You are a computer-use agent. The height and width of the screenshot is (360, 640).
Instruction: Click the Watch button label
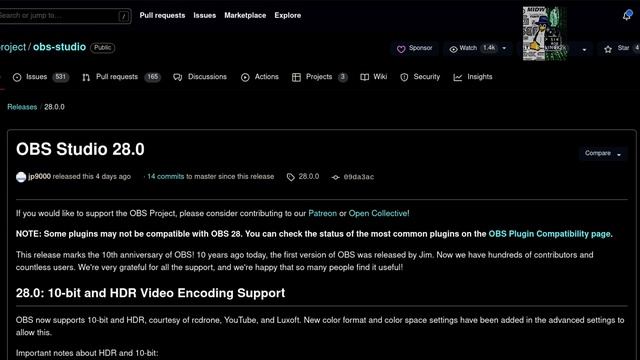click(x=468, y=48)
